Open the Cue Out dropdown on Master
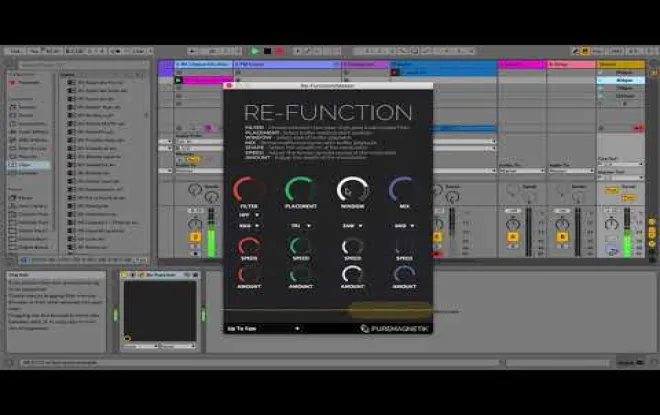 click(620, 164)
